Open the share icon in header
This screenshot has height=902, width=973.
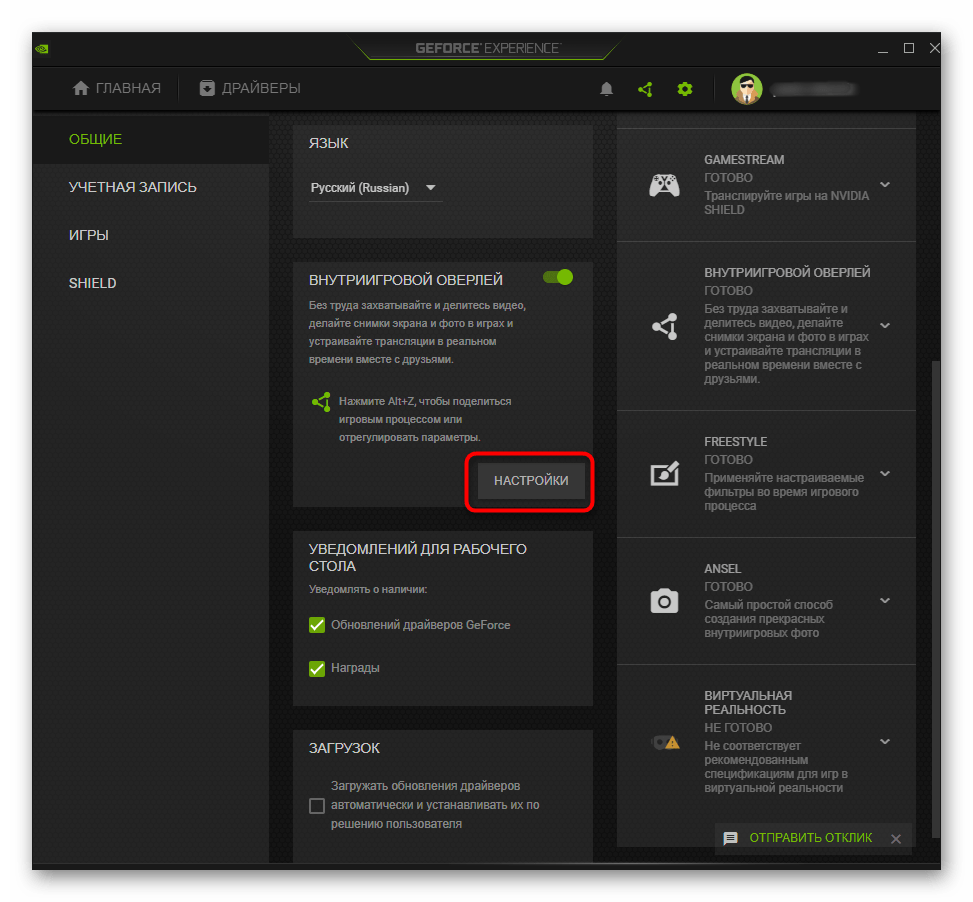click(645, 89)
